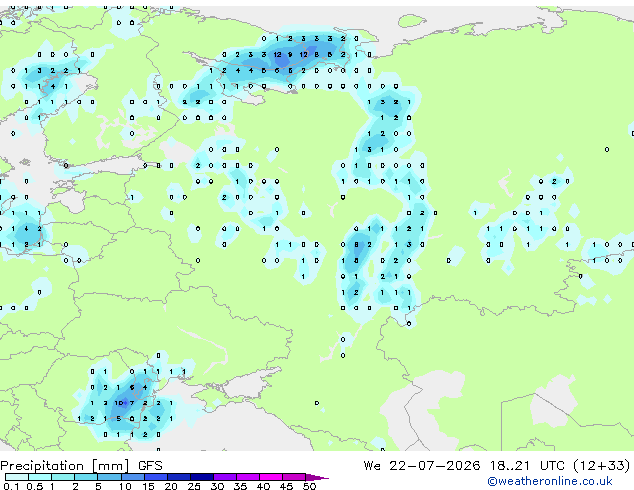Pick the legend swatch between 15 and 20
Viewport: 634px width, 490px height.
click(156, 477)
